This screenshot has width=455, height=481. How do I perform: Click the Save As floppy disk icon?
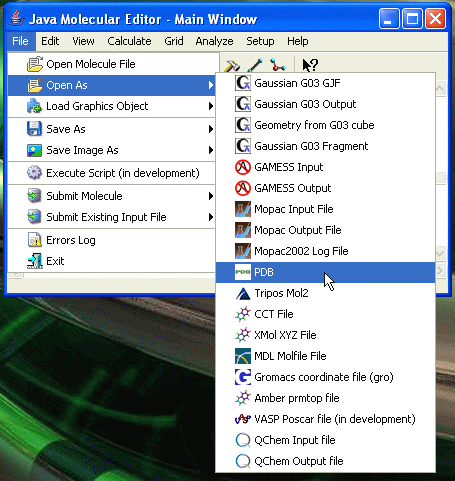click(x=35, y=129)
